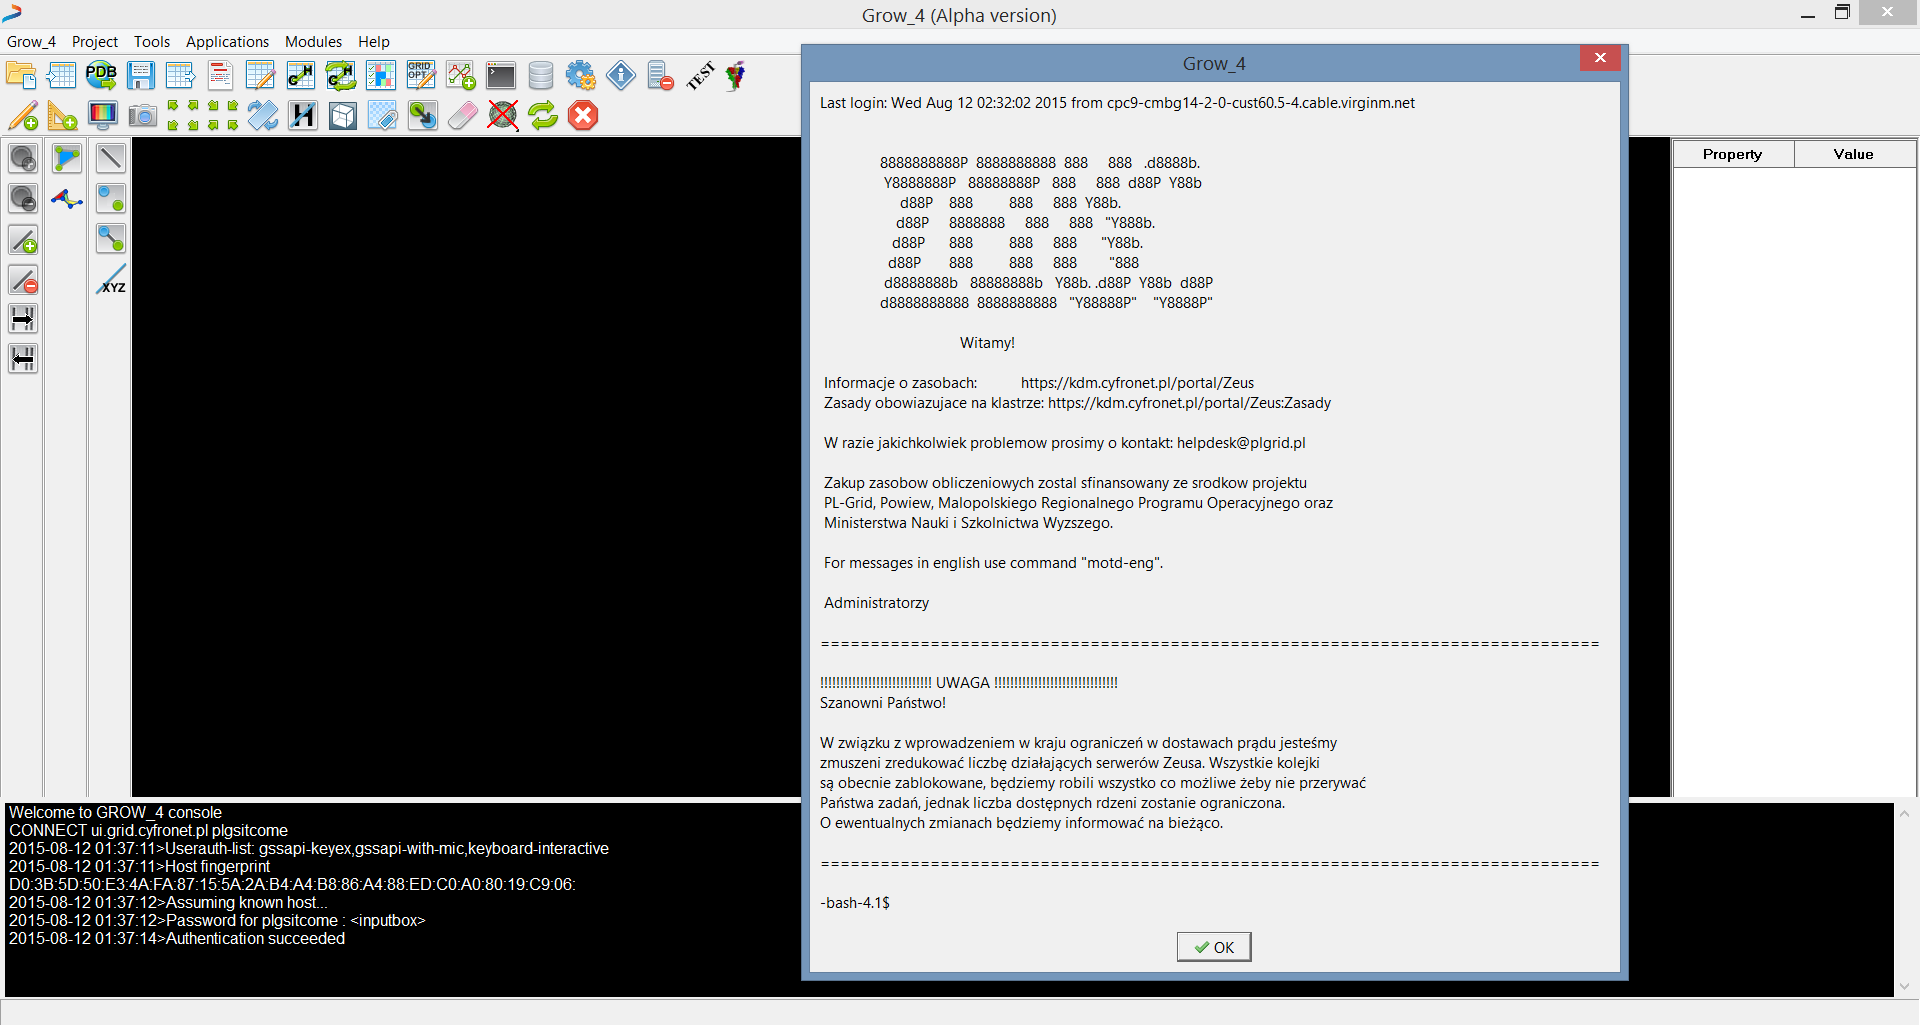Click the add line plus tool
This screenshot has width=1920, height=1025.
click(x=23, y=239)
